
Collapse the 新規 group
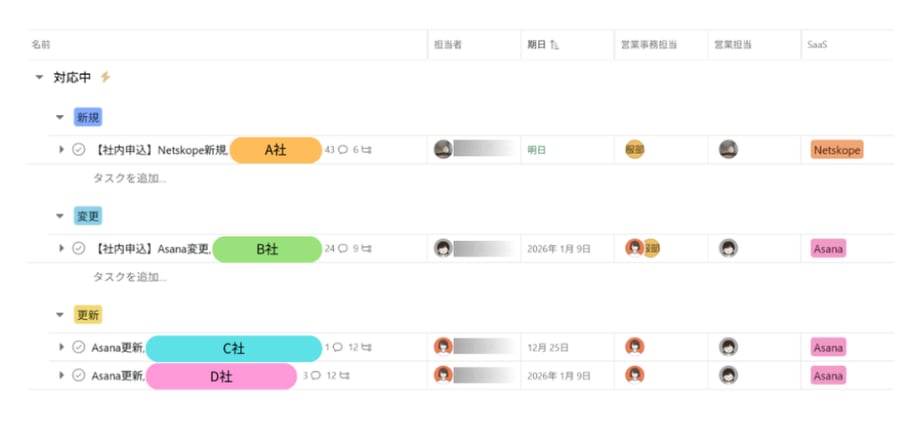[x=60, y=117]
